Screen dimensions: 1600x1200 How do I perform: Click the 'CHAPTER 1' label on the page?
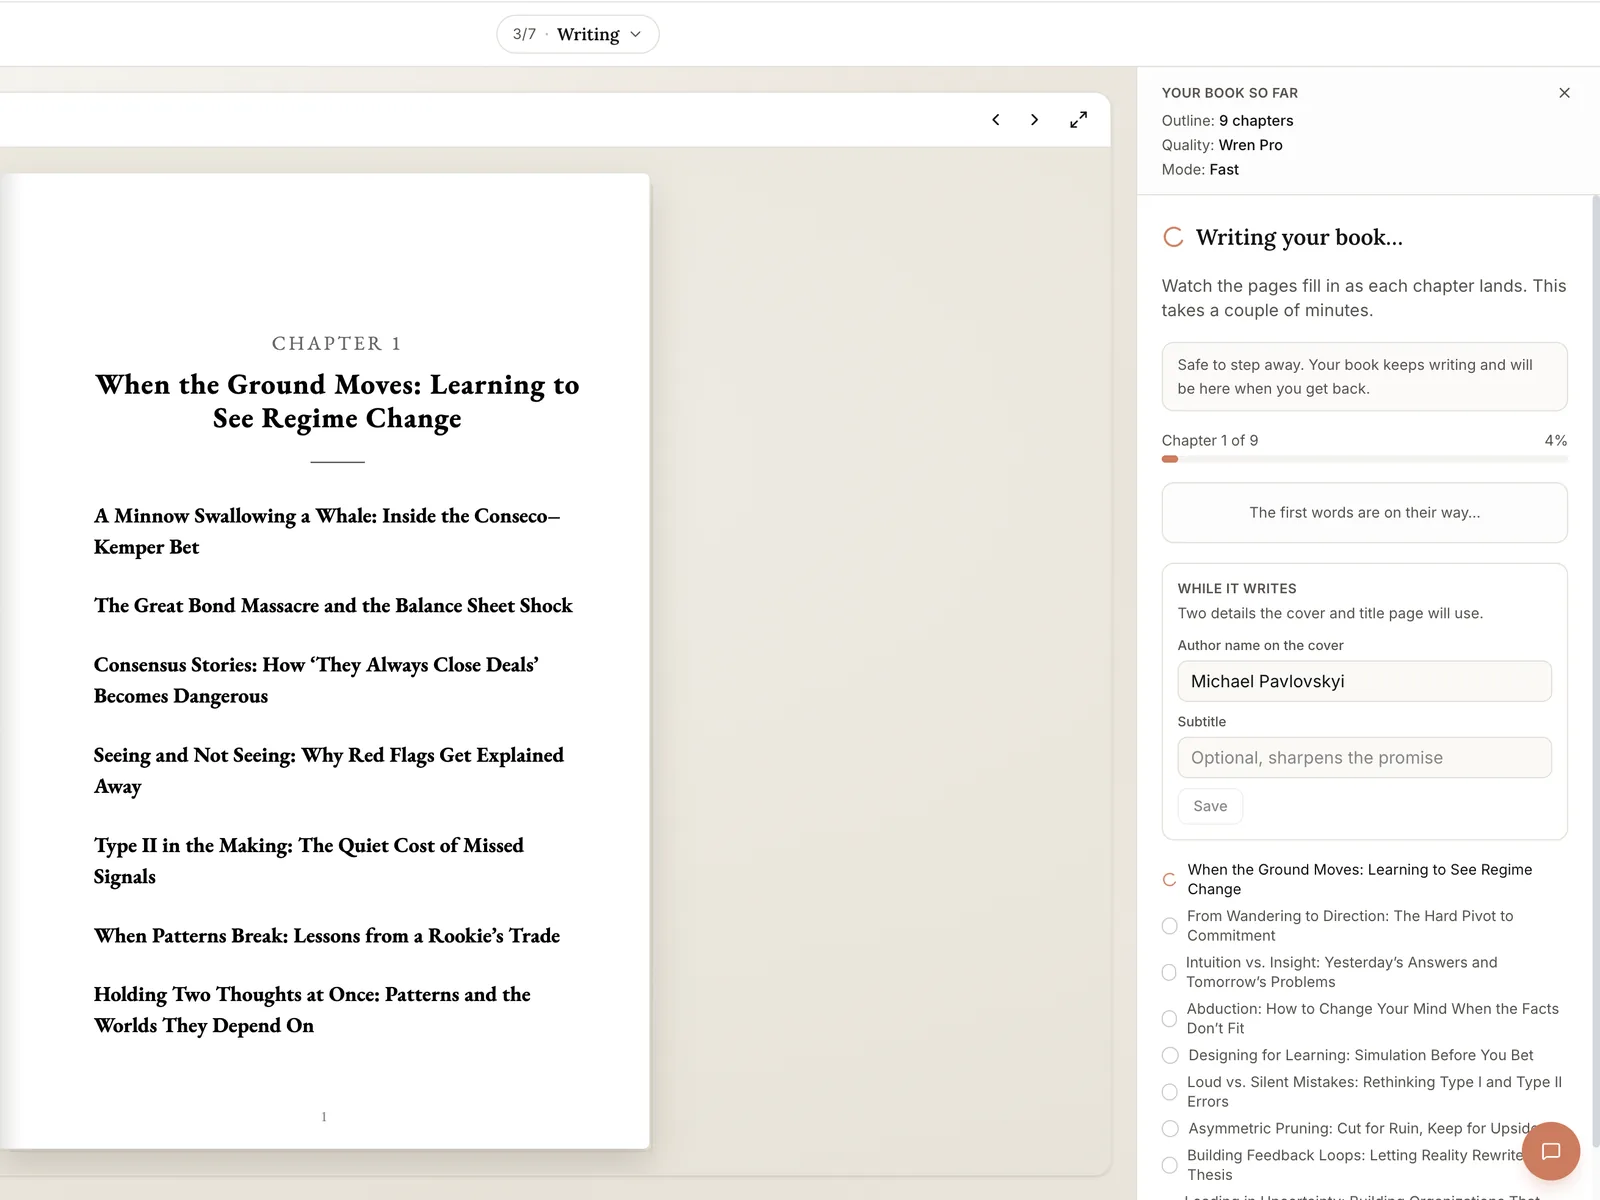(x=337, y=344)
